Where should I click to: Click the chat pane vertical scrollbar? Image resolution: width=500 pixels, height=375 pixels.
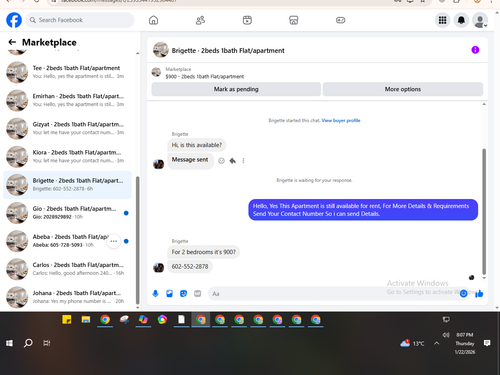click(x=484, y=211)
